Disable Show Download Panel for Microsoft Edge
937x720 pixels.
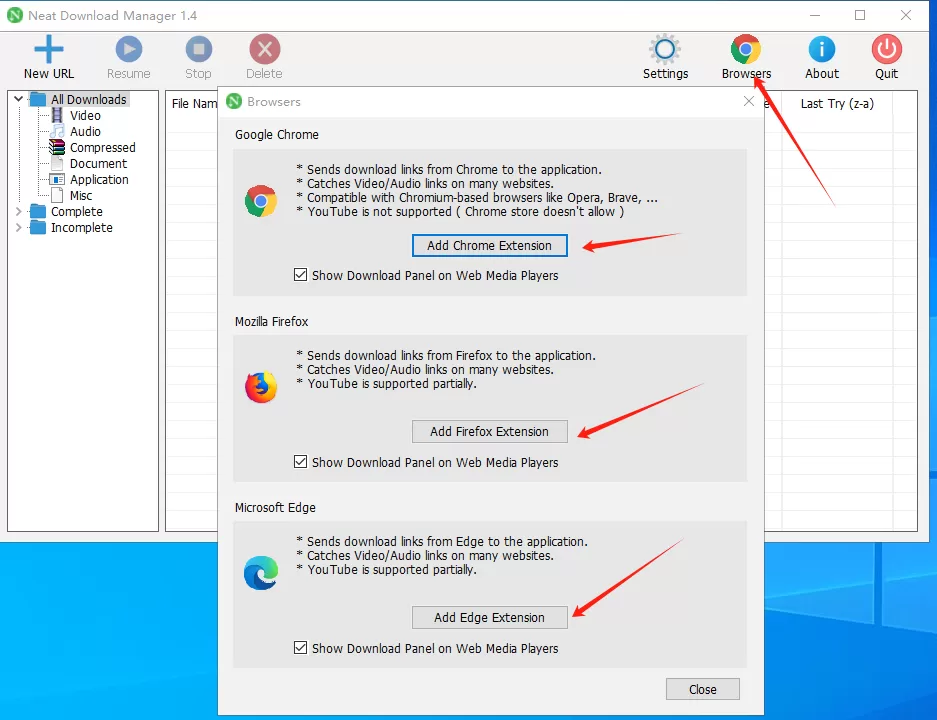tap(301, 648)
